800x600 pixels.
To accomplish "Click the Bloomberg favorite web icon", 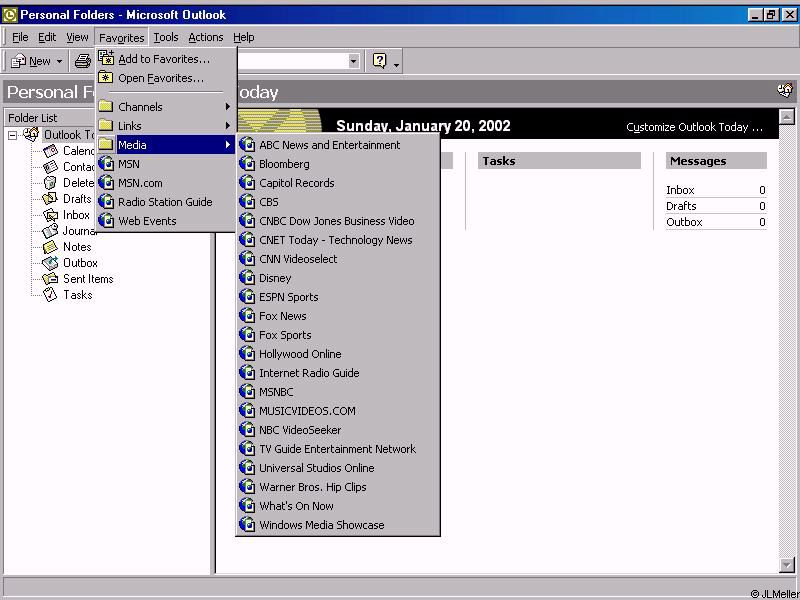I will (247, 163).
